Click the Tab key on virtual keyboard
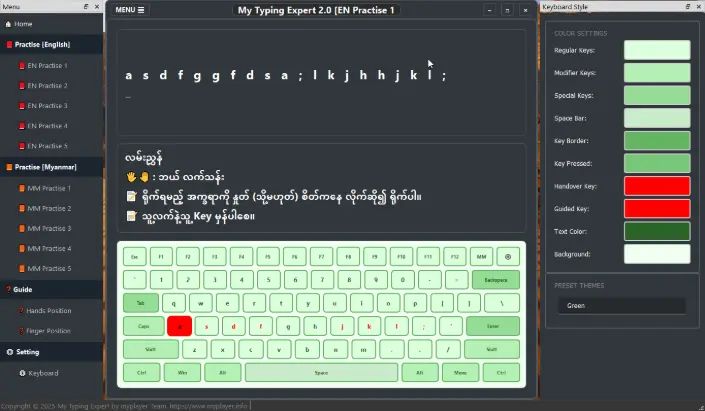Image resolution: width=705 pixels, height=411 pixels. [141, 303]
